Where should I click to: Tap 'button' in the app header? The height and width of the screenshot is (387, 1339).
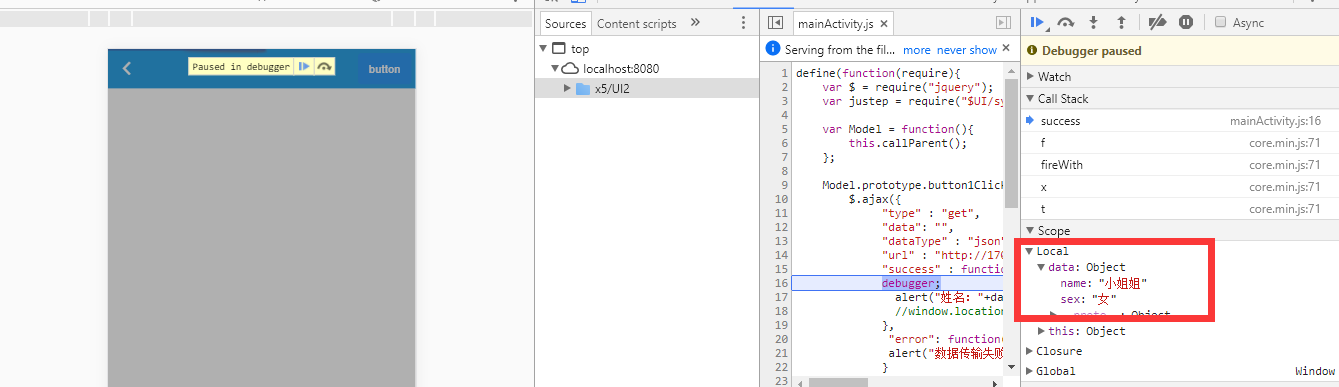point(384,69)
